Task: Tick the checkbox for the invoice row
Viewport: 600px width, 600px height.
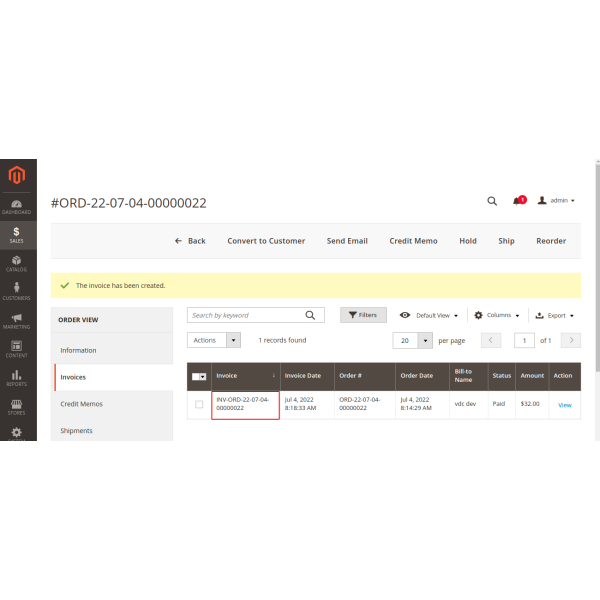Action: tap(199, 405)
